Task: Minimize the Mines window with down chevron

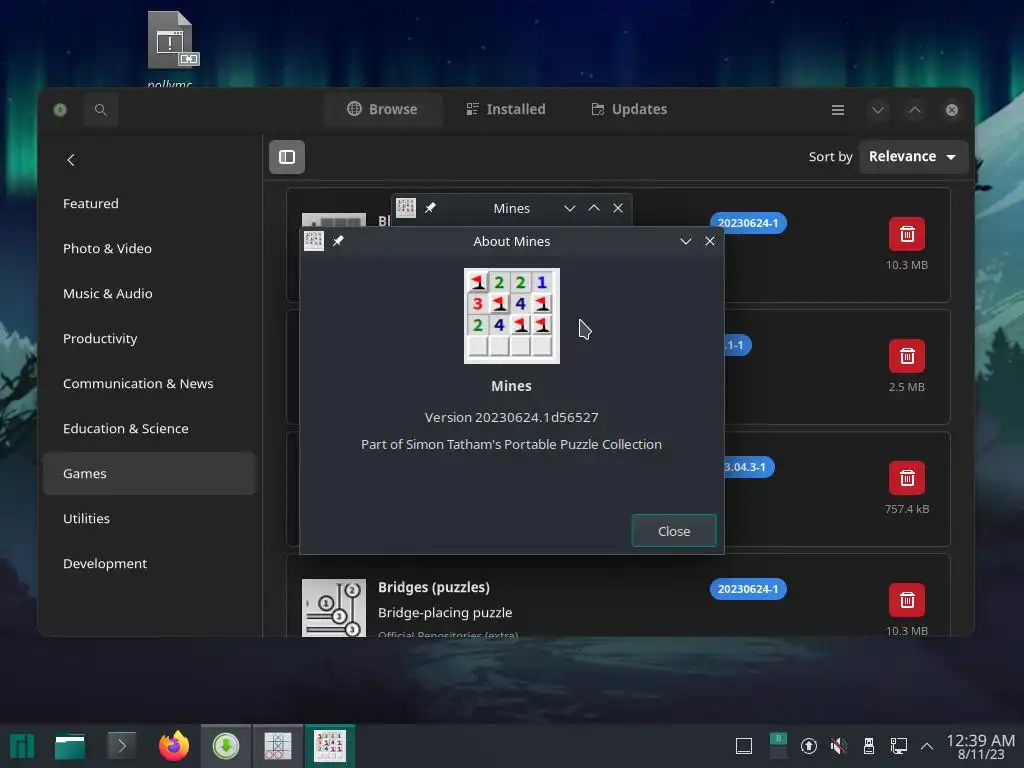Action: tap(569, 208)
